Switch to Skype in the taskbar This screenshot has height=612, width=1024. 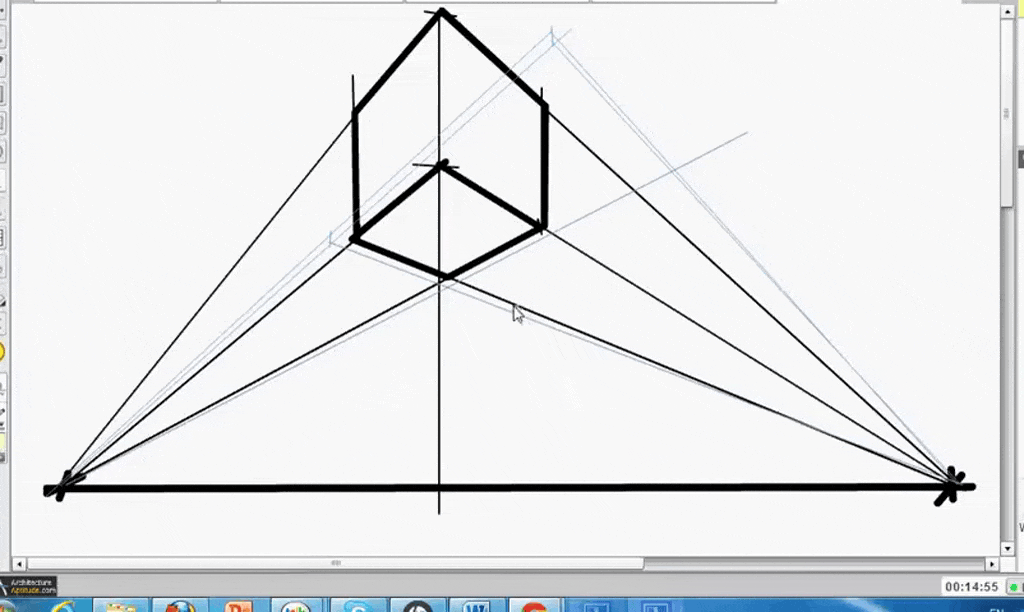click(359, 607)
